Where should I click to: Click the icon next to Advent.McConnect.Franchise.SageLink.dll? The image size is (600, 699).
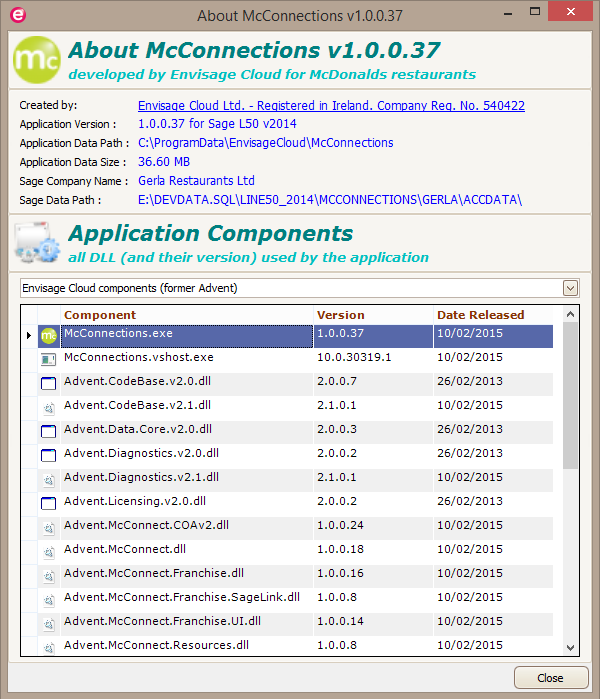[x=49, y=600]
